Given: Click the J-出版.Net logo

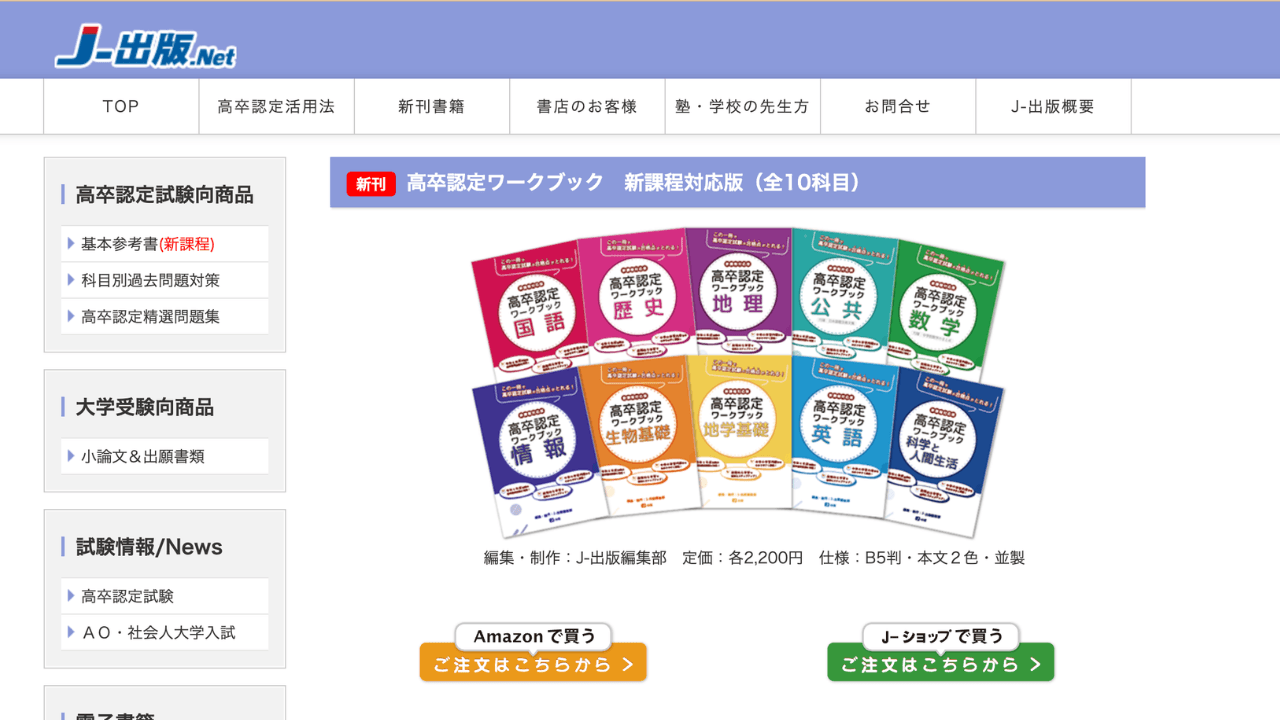Looking at the screenshot, I should click(x=146, y=45).
